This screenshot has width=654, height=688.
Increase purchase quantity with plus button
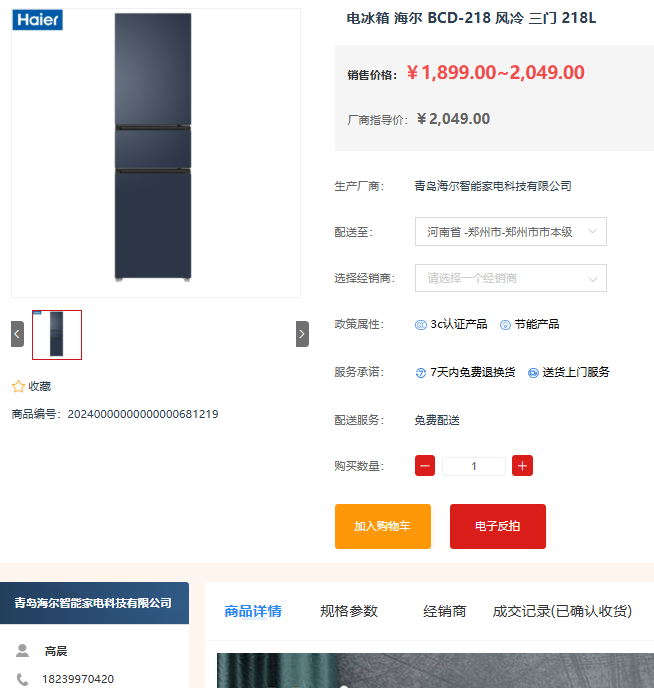522,466
